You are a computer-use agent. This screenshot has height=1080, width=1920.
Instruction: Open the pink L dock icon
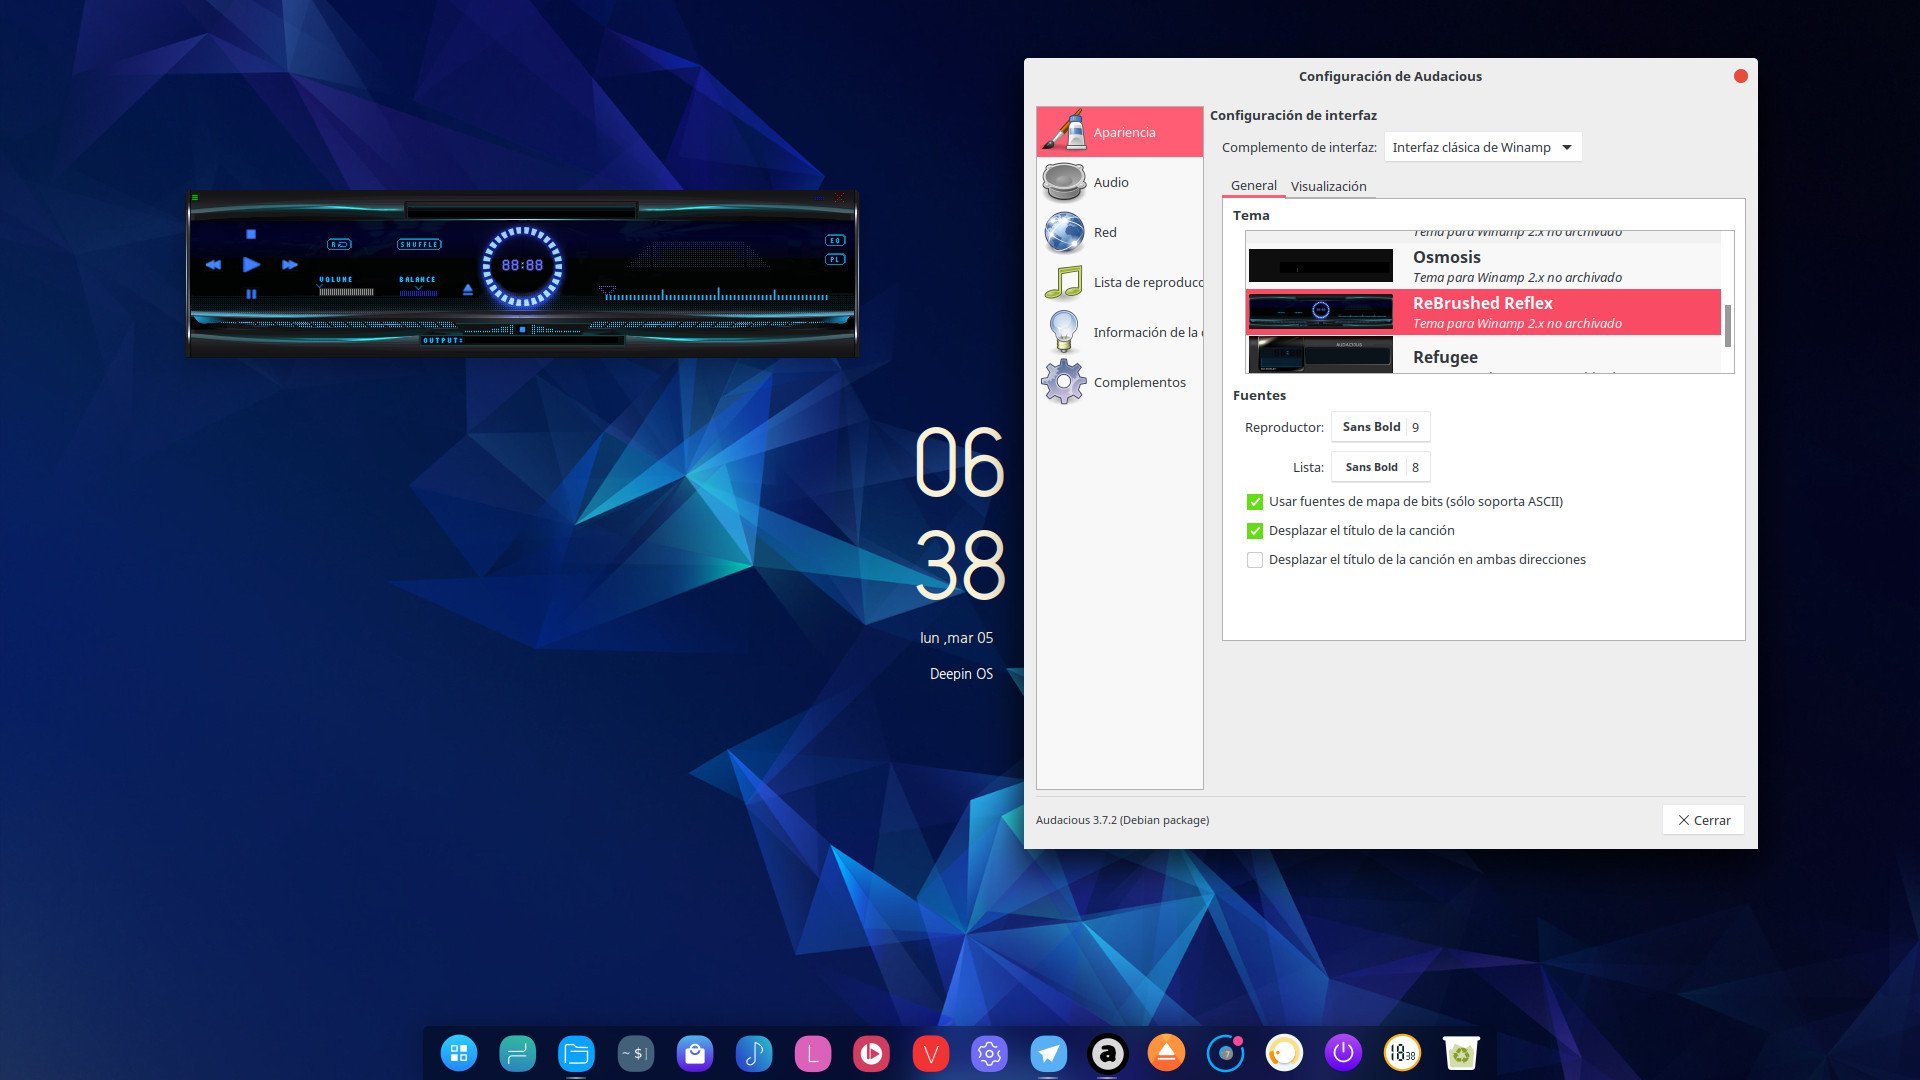tap(812, 1052)
